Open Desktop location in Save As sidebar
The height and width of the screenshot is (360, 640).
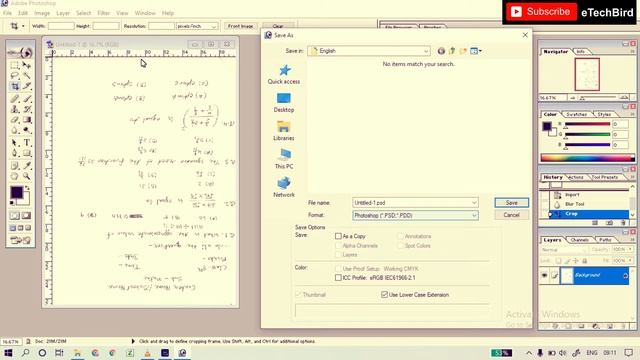pos(284,103)
